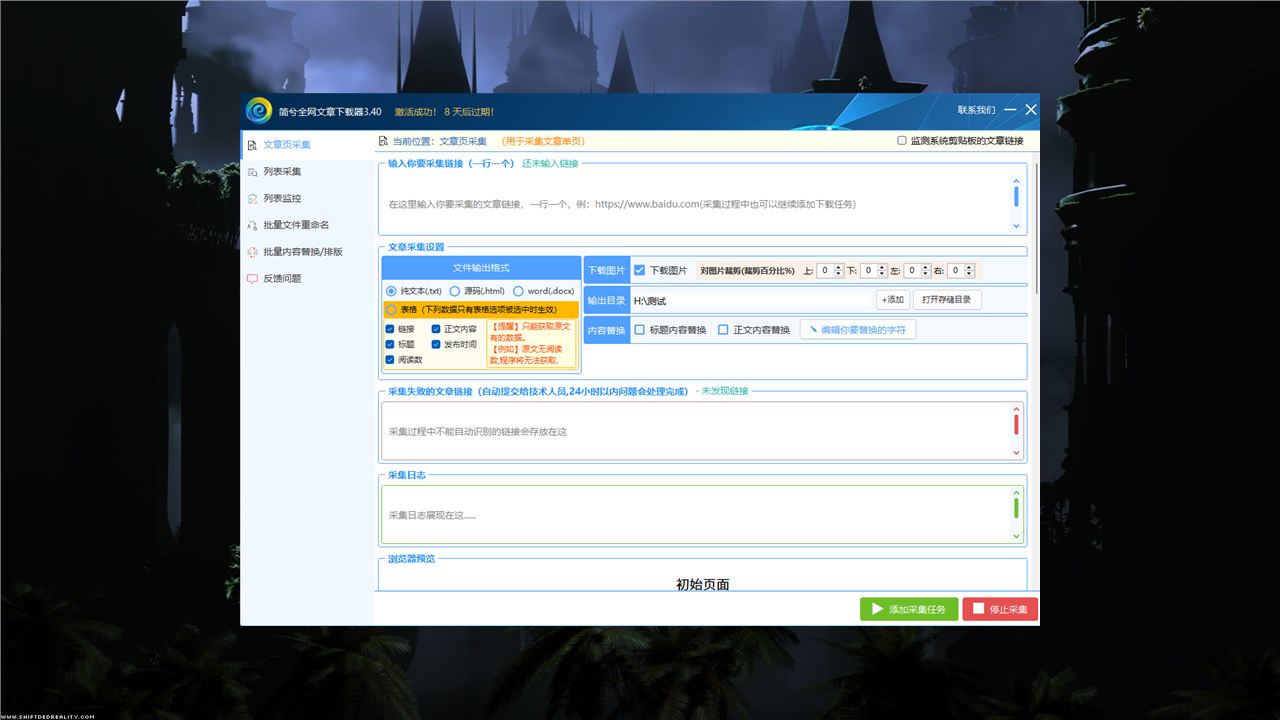Click the 上 crop value field

click(x=825, y=271)
